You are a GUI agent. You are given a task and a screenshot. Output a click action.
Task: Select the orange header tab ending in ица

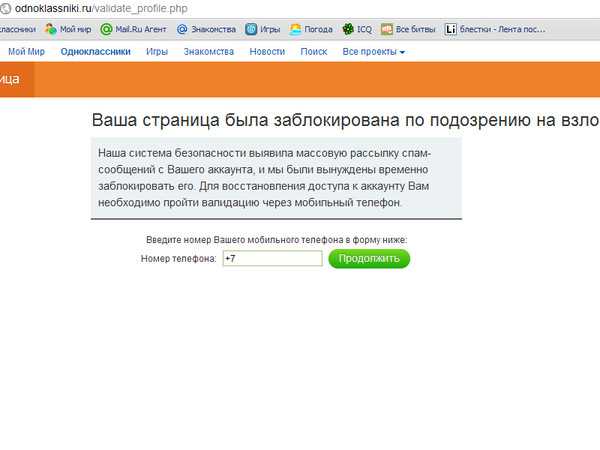(x=16, y=79)
